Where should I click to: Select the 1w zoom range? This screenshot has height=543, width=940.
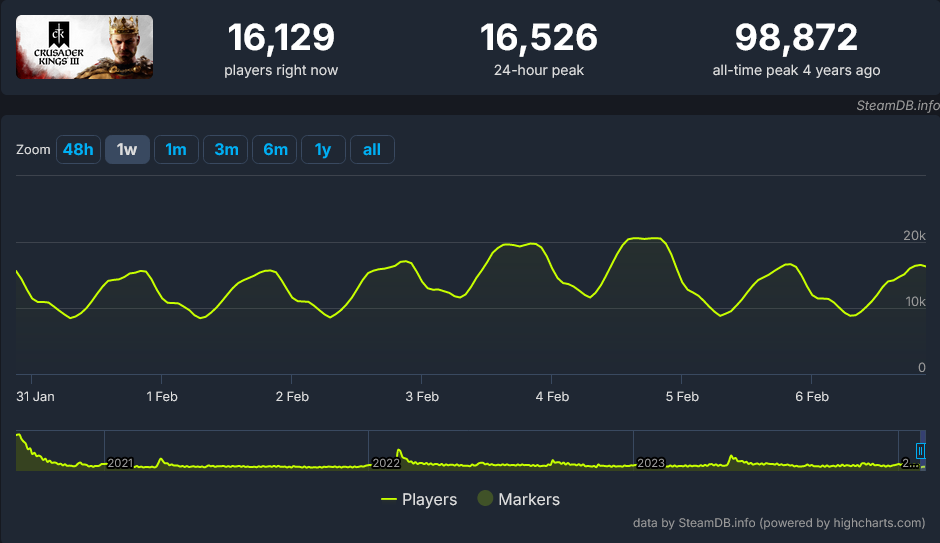127,149
